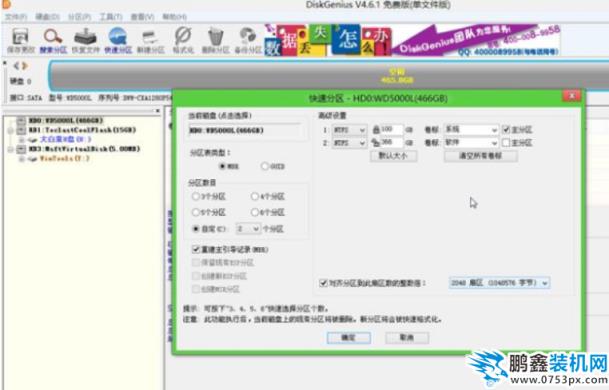Enable primary partition checkbox for partition 2
This screenshot has height=390, width=609.
(x=506, y=143)
